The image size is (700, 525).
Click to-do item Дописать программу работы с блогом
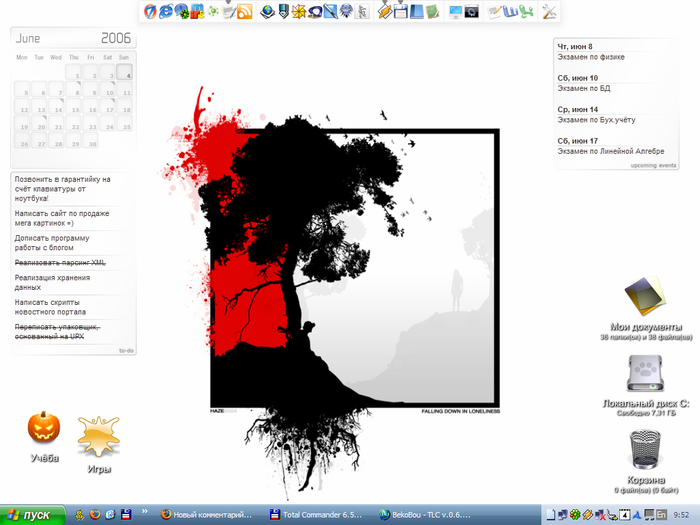pos(52,243)
